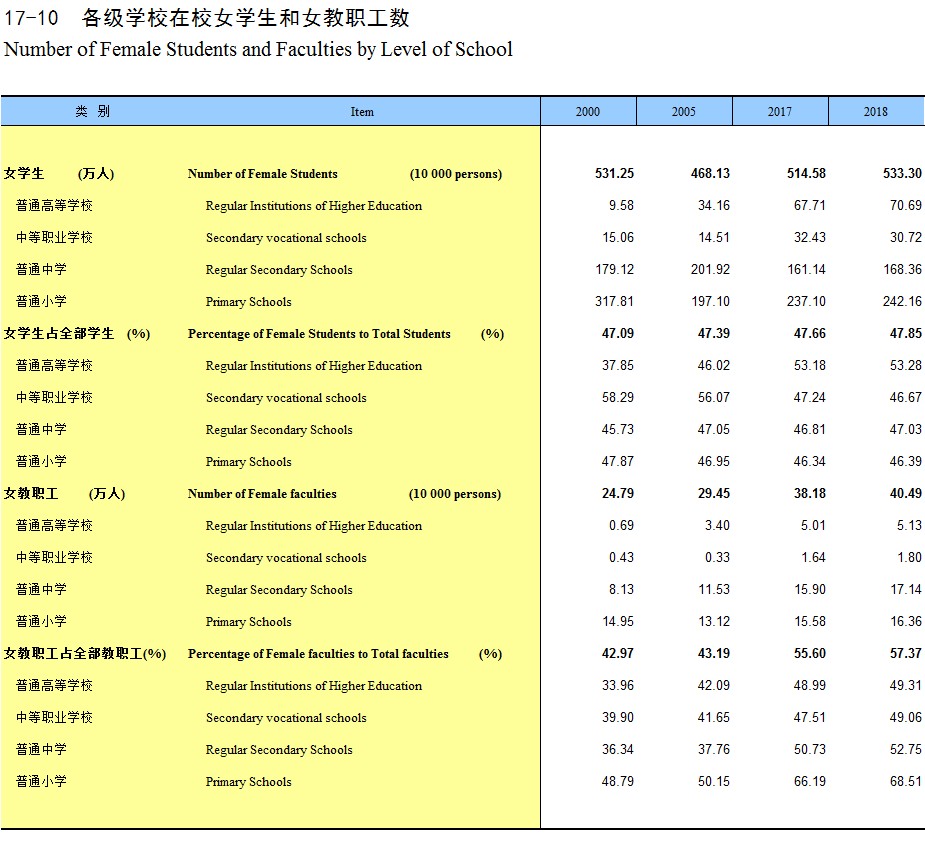Click the value 24.79
The height and width of the screenshot is (862, 925).
618,493
